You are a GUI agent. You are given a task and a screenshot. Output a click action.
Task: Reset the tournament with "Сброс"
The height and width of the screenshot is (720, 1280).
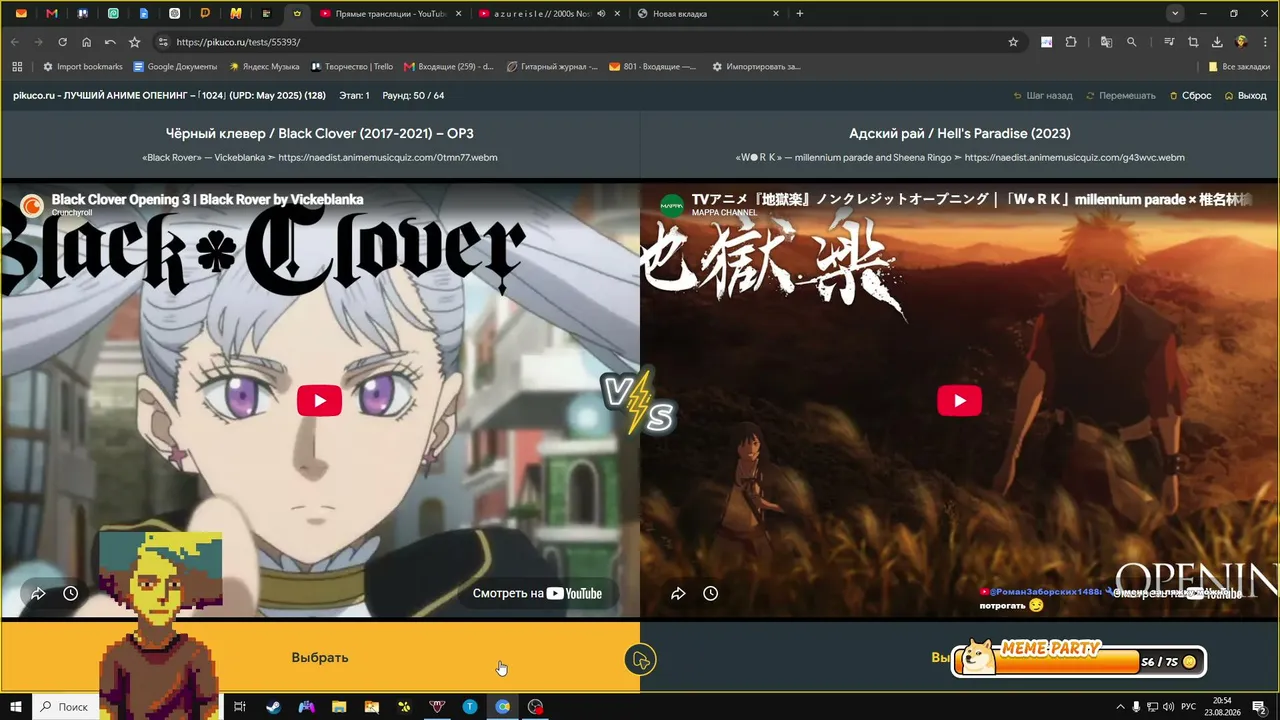coord(1189,96)
